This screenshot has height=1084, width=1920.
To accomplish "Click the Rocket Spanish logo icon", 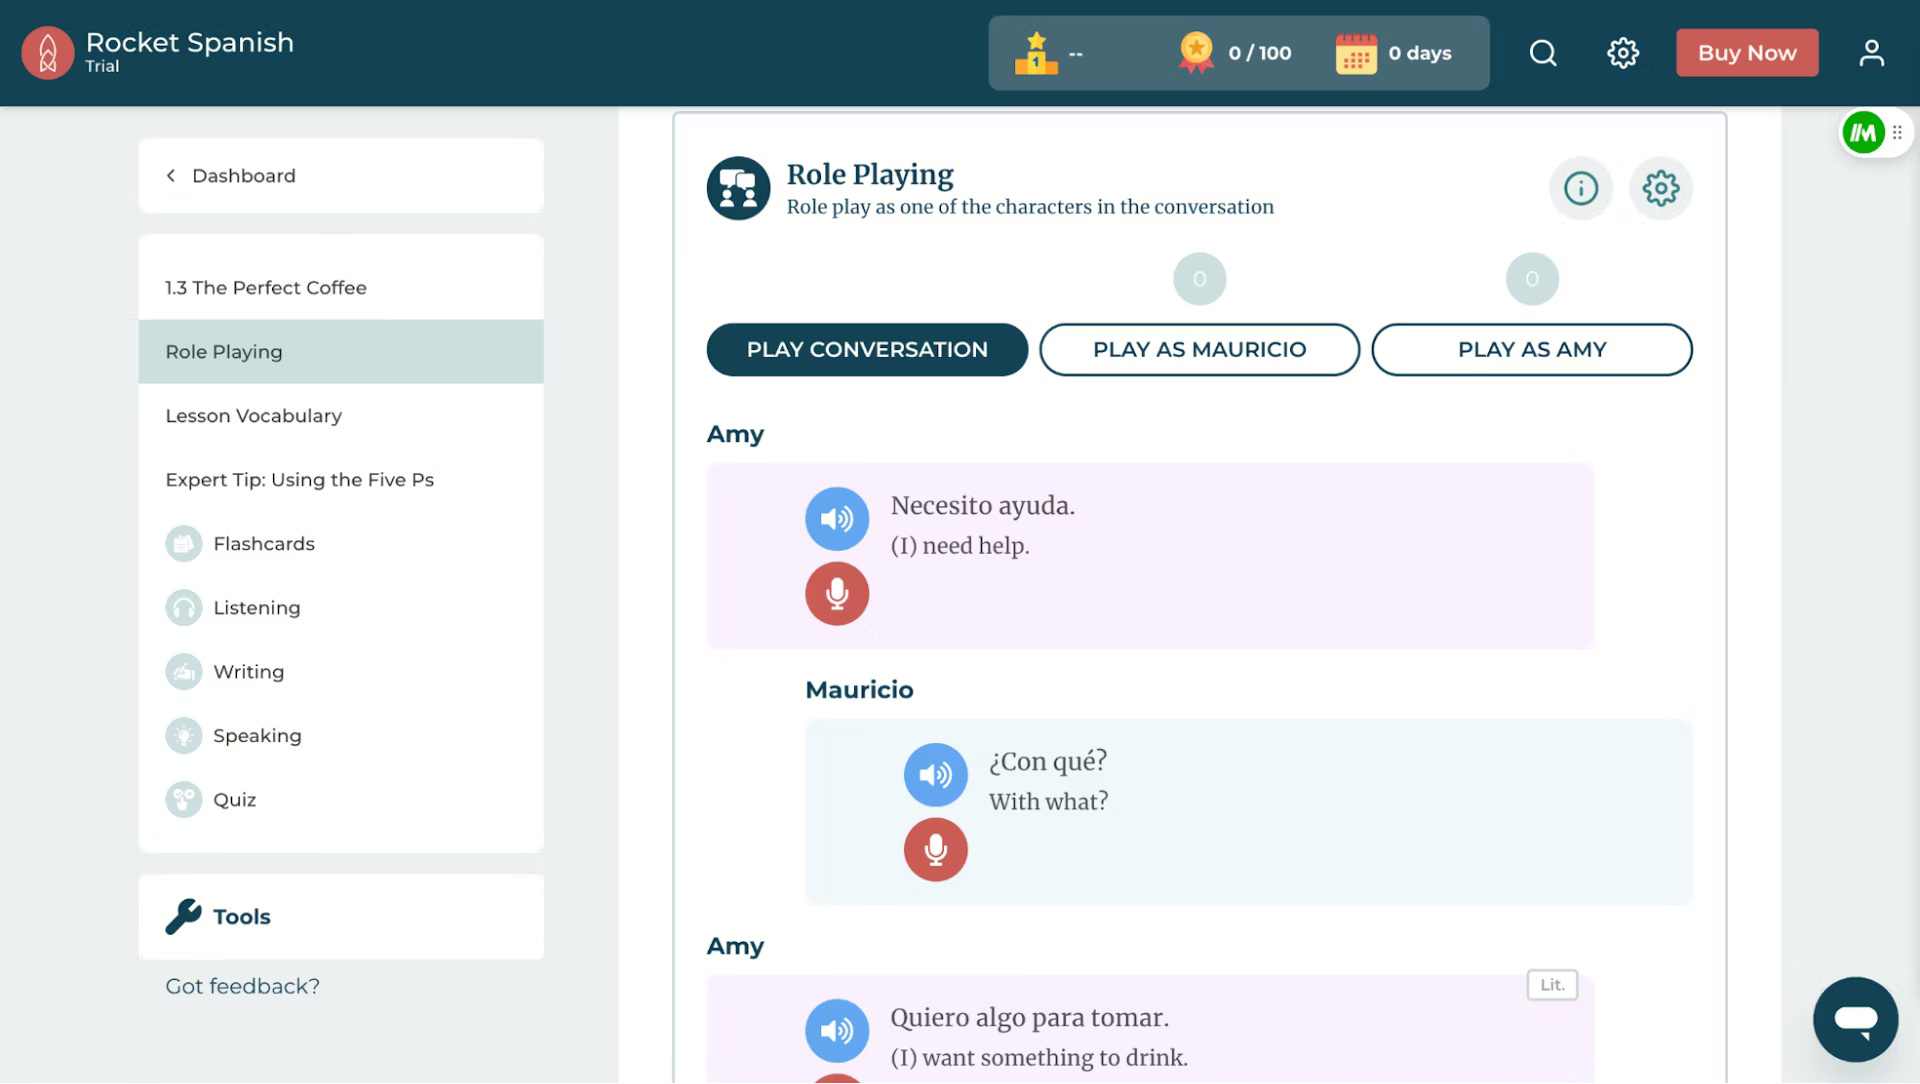I will pyautogui.click(x=48, y=53).
